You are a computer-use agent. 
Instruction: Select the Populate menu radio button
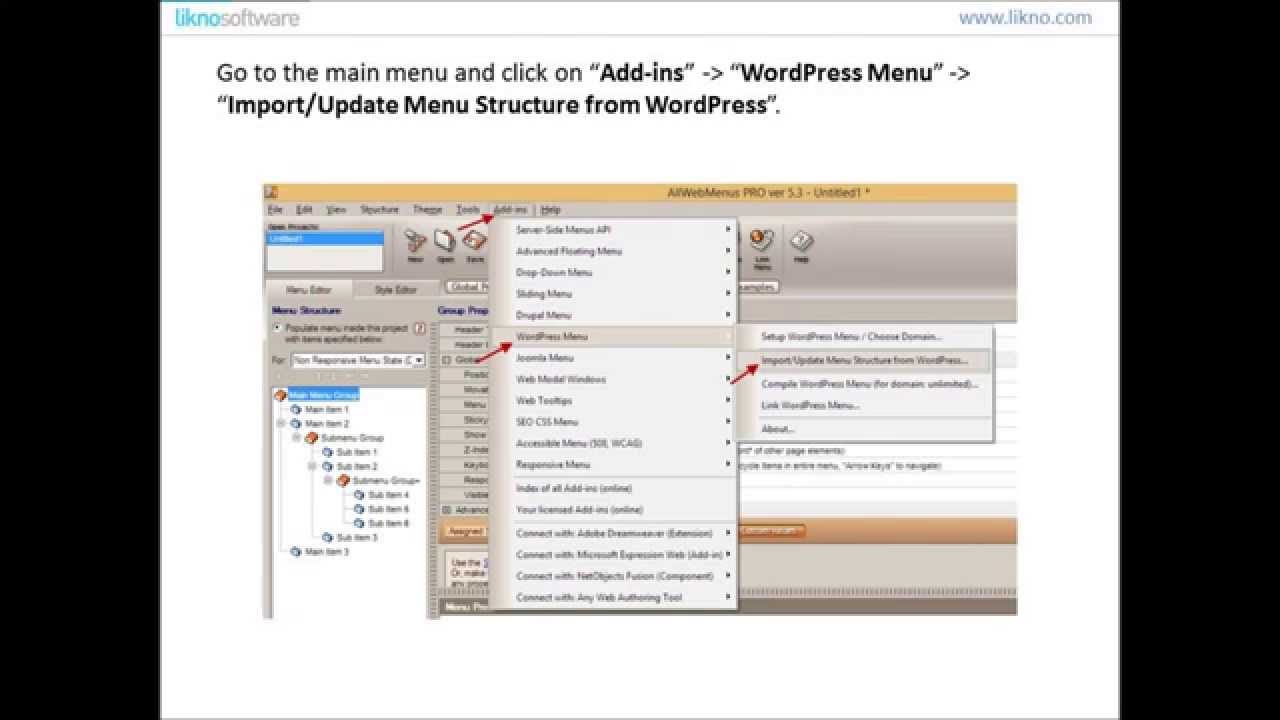(x=278, y=327)
